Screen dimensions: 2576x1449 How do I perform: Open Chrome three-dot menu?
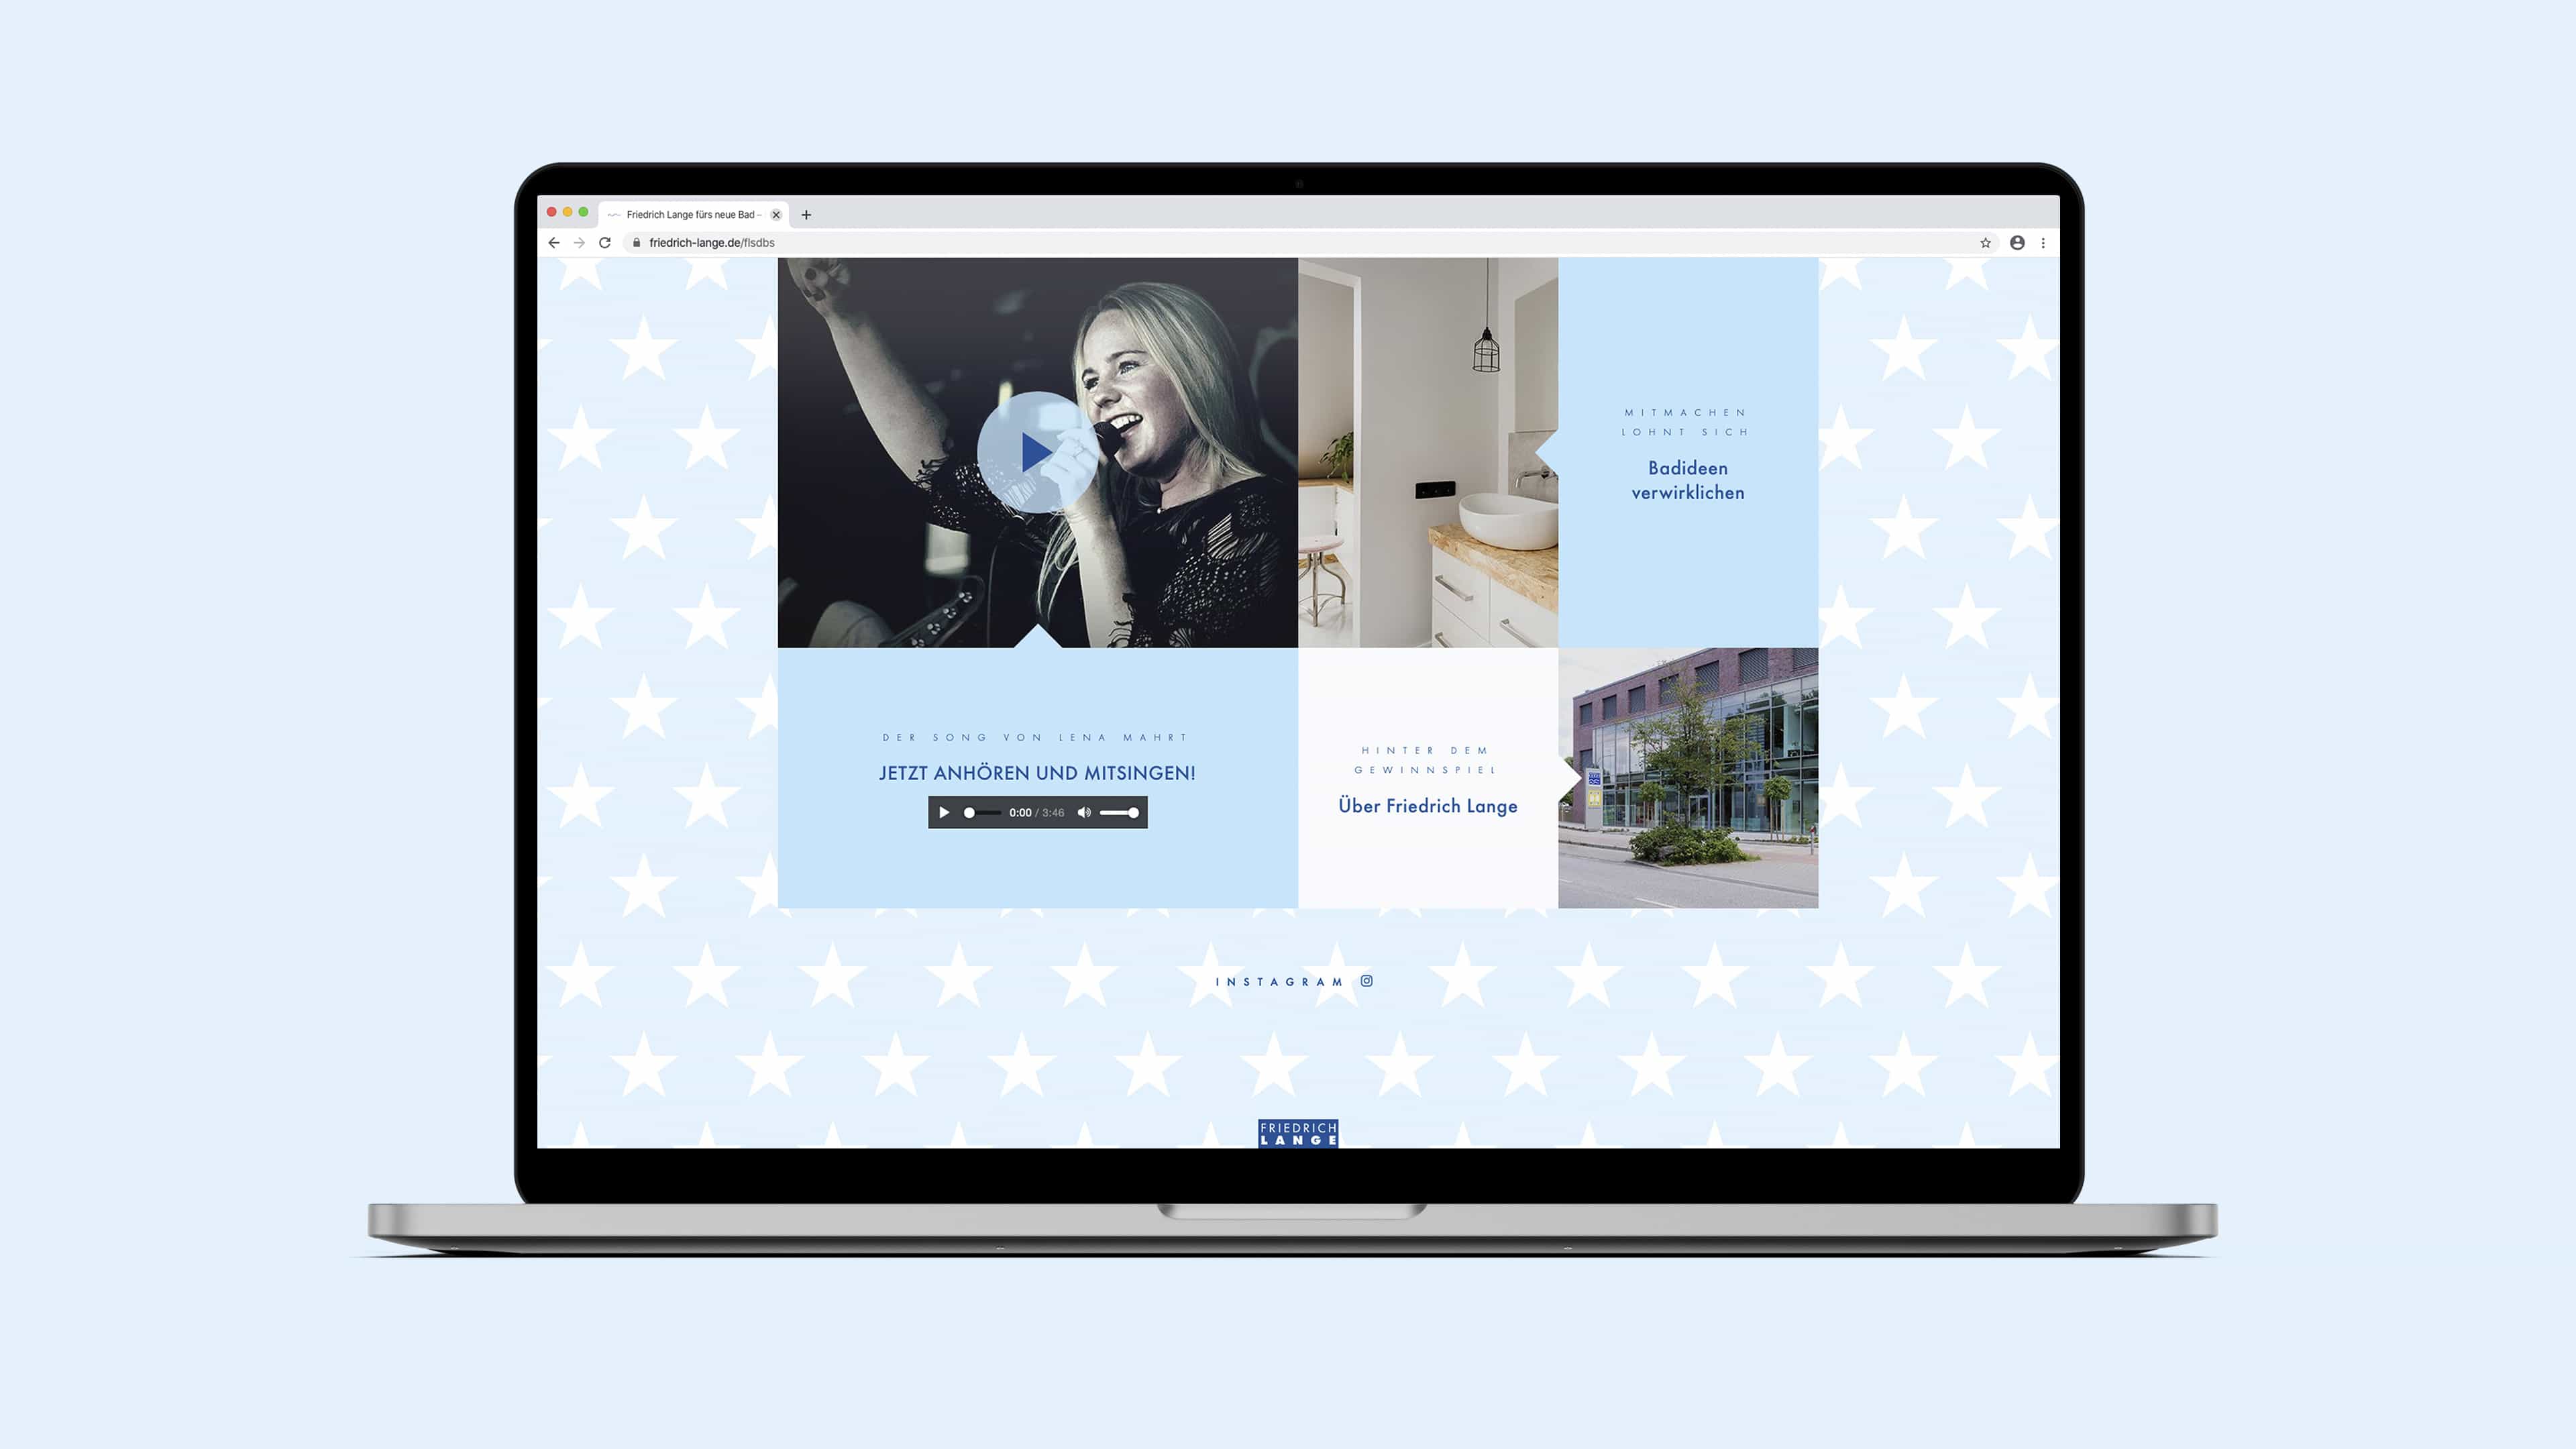tap(2043, 243)
